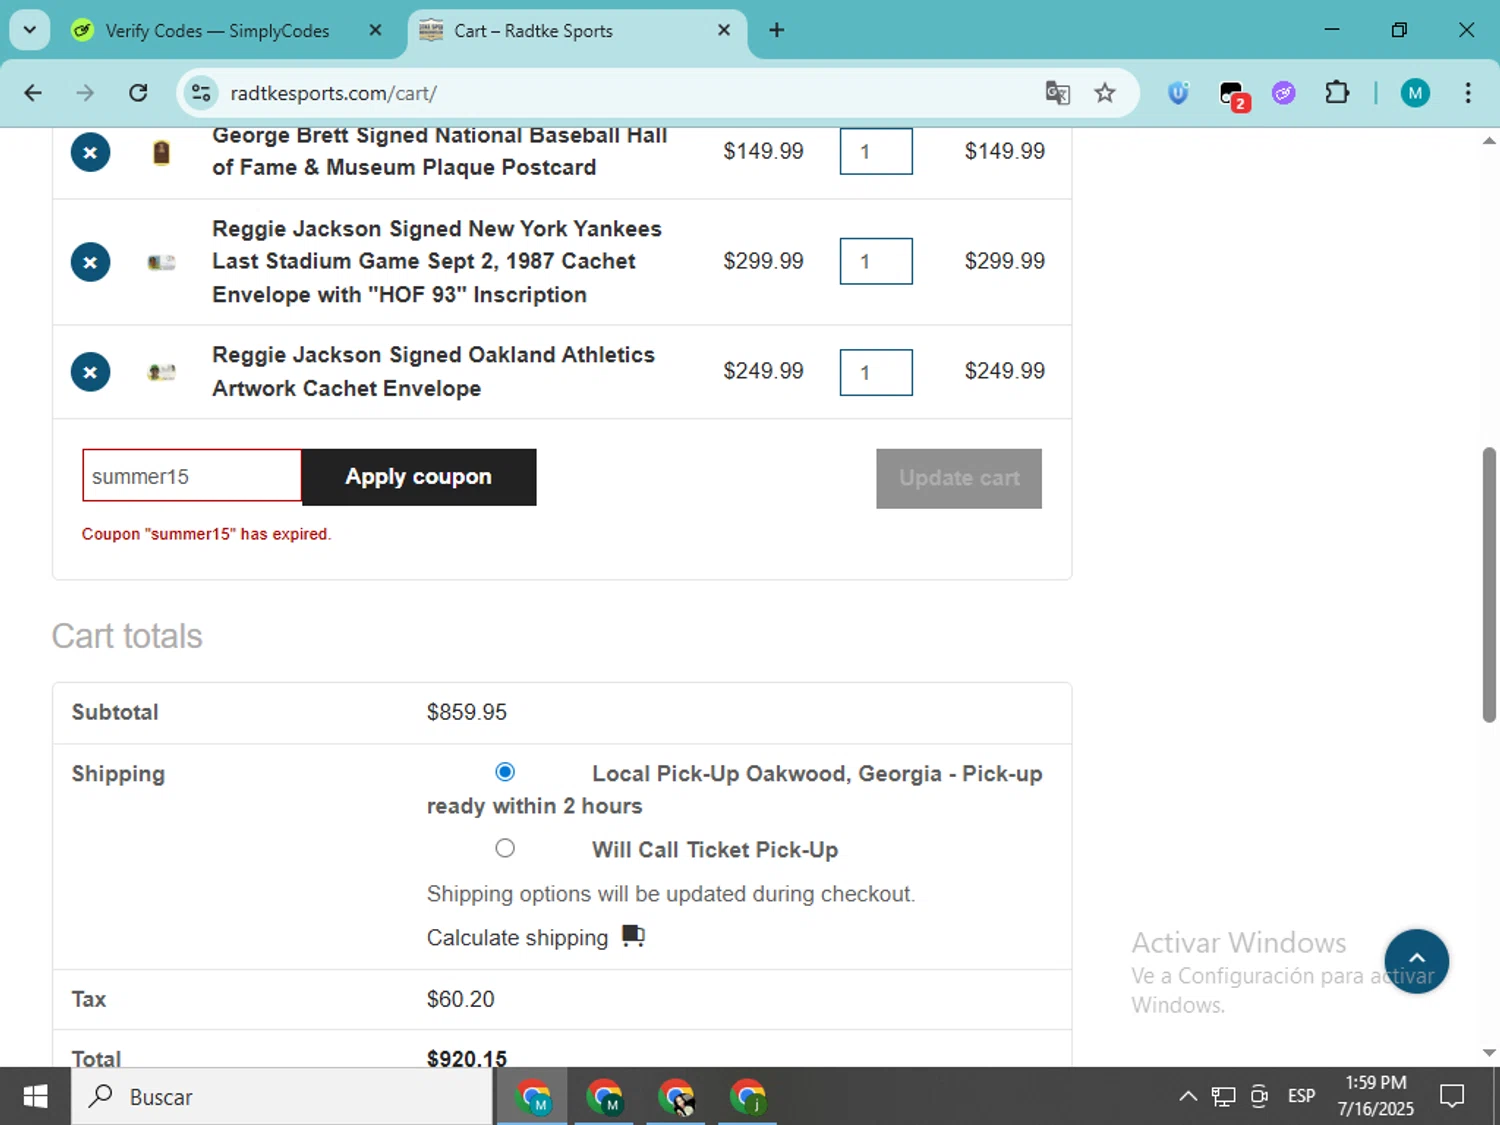Edit quantity for George Brett postcard

click(876, 151)
